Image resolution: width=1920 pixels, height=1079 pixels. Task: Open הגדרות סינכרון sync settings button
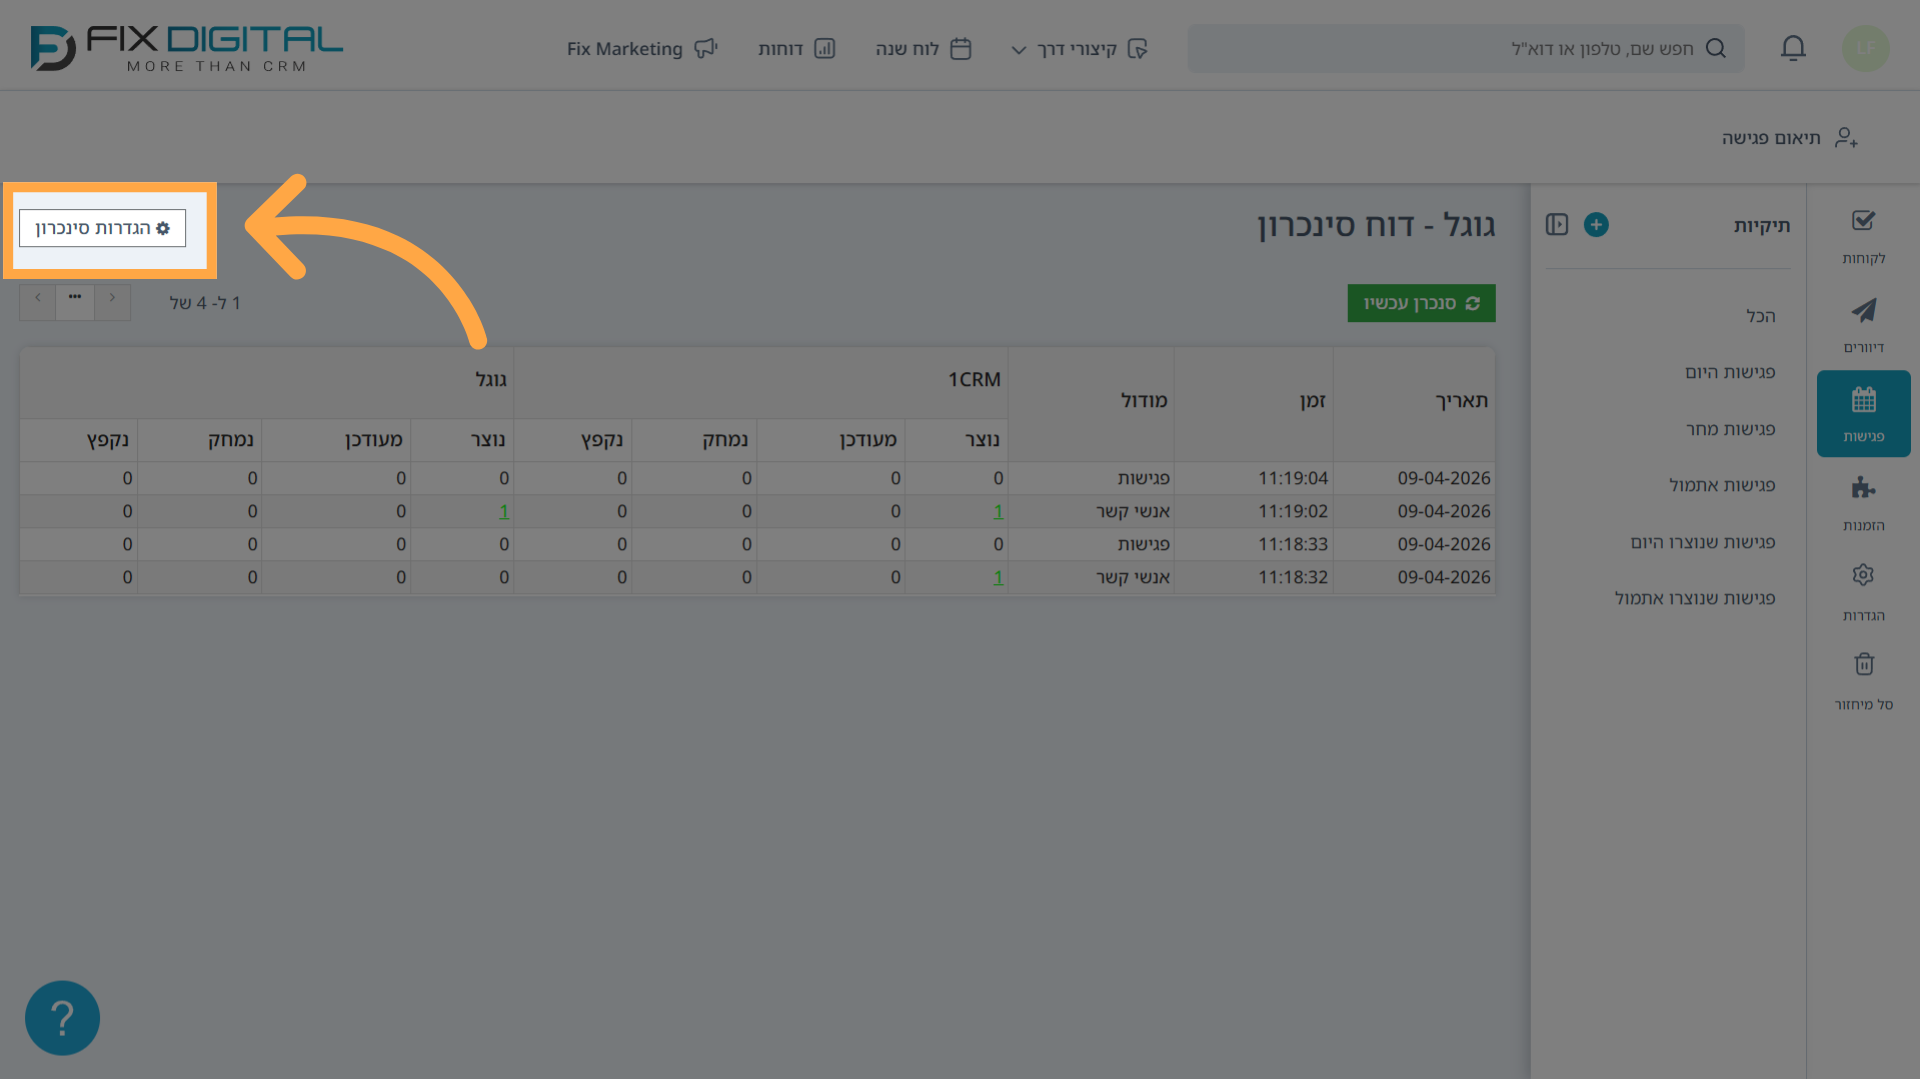pyautogui.click(x=102, y=228)
